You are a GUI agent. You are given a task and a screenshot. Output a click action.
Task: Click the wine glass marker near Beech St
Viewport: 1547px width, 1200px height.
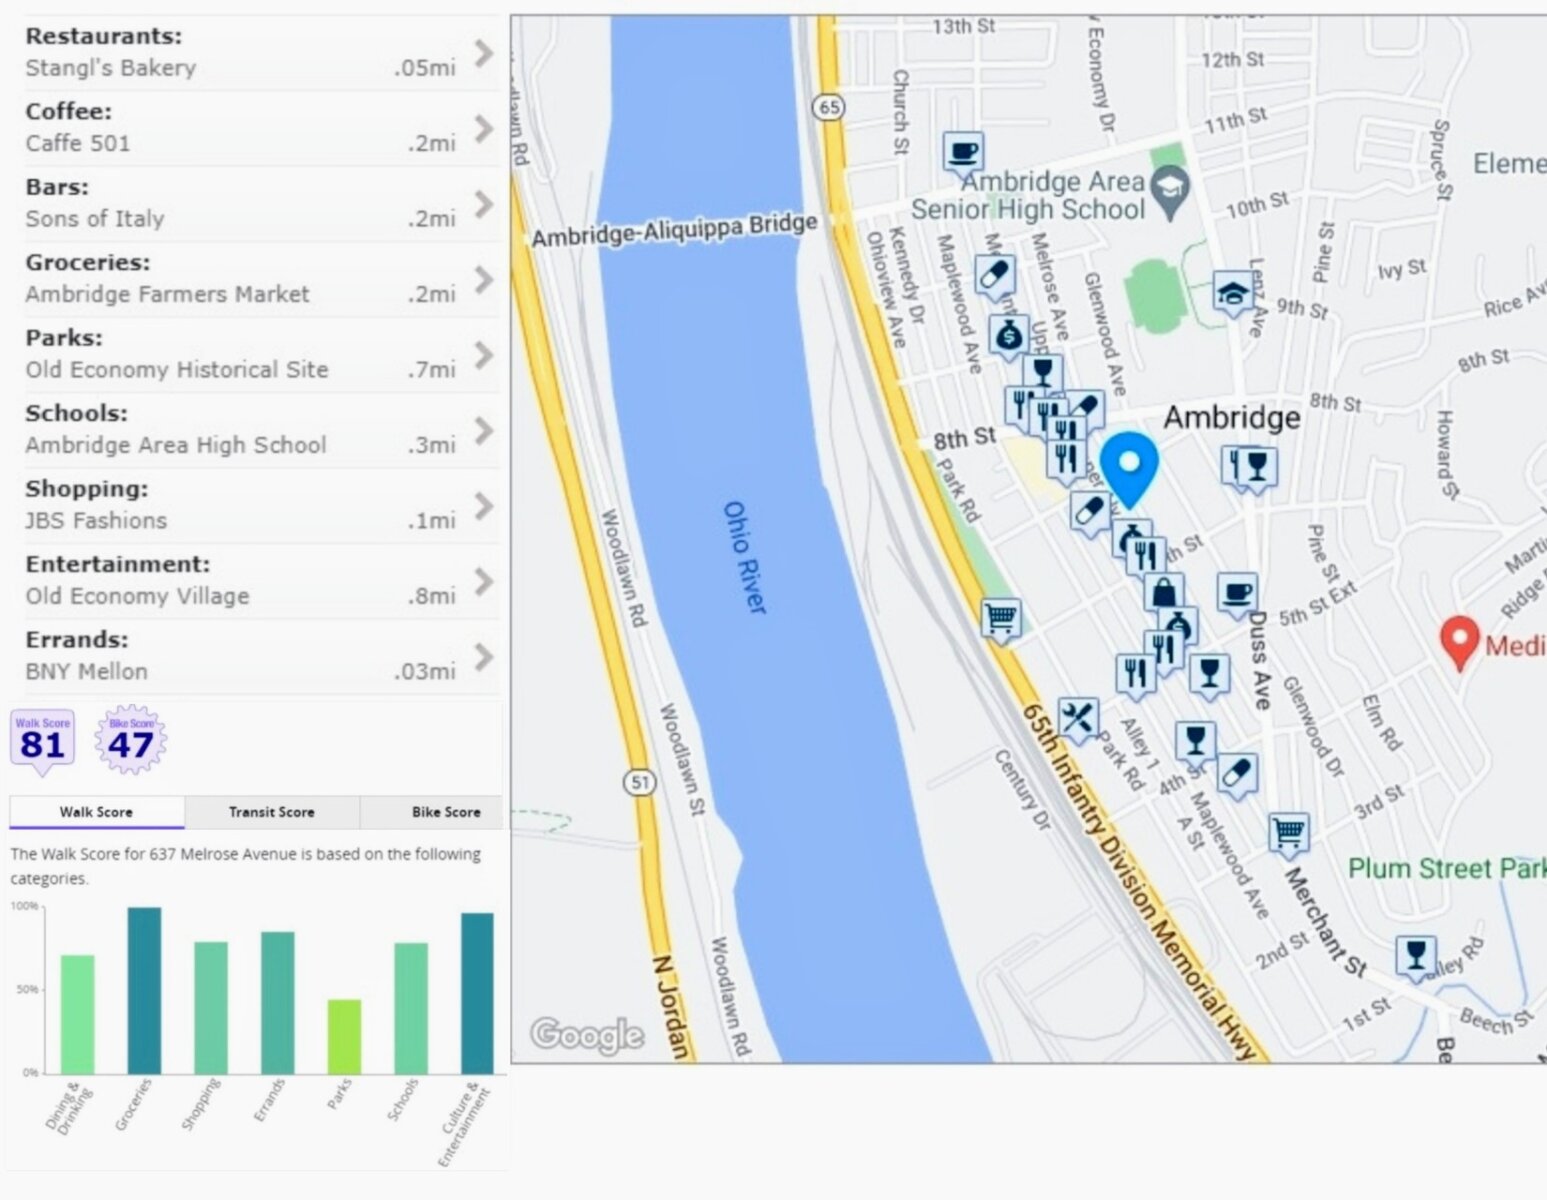(x=1416, y=955)
